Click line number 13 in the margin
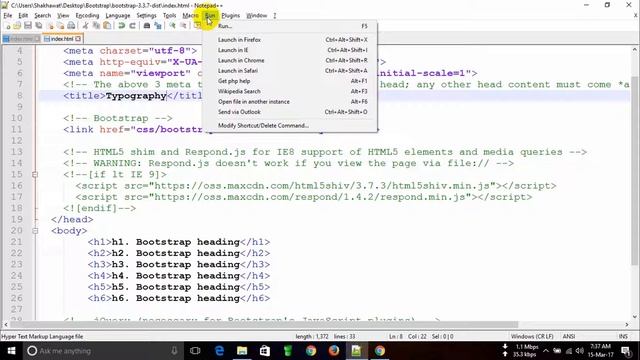 click(16, 152)
